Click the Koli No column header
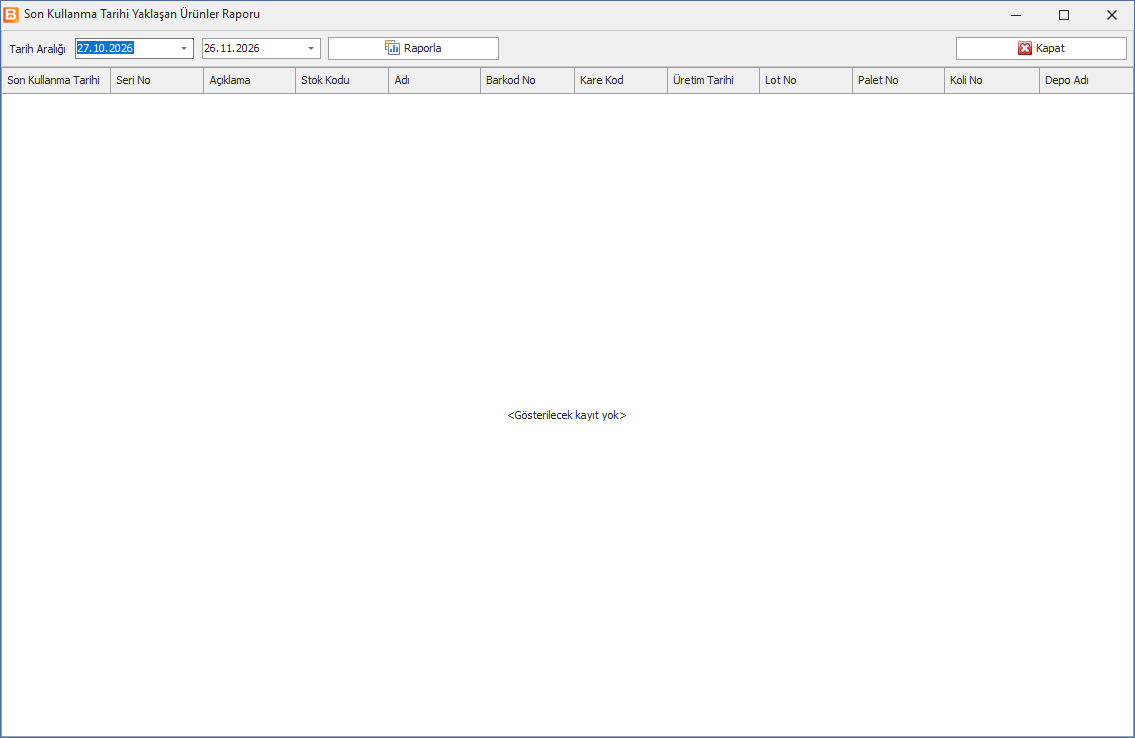This screenshot has height=738, width=1135. tap(992, 80)
